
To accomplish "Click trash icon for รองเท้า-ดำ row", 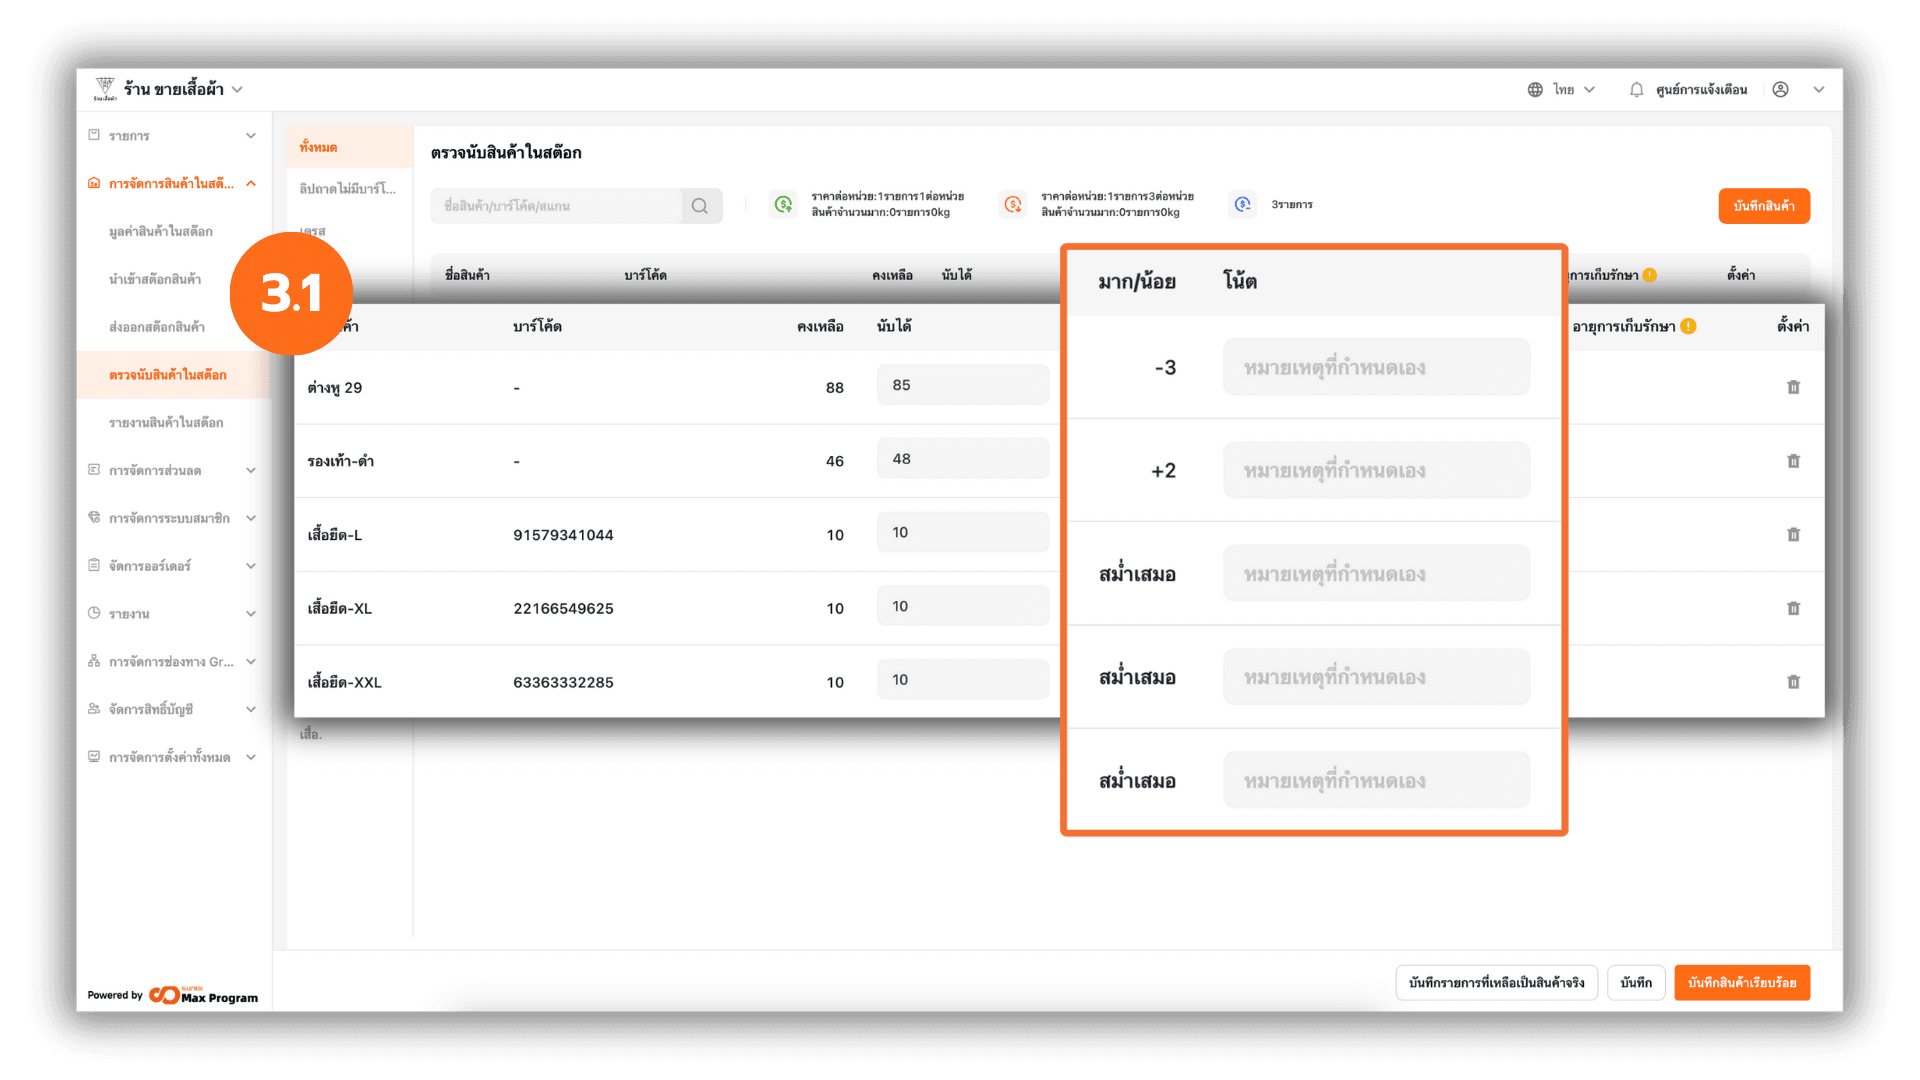I will click(1793, 461).
